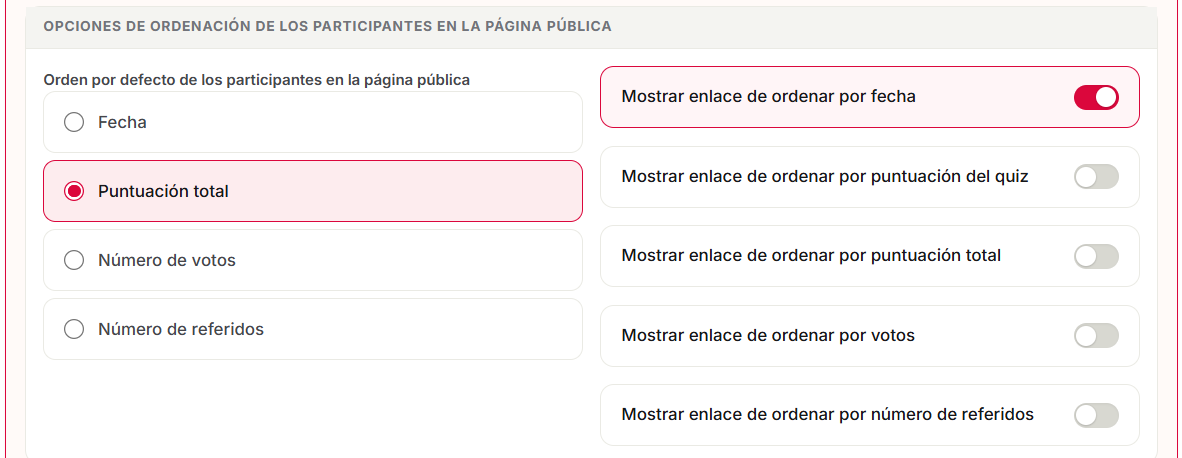Turn on ordenar por puntuación total switch
1182x458 pixels.
point(1096,256)
